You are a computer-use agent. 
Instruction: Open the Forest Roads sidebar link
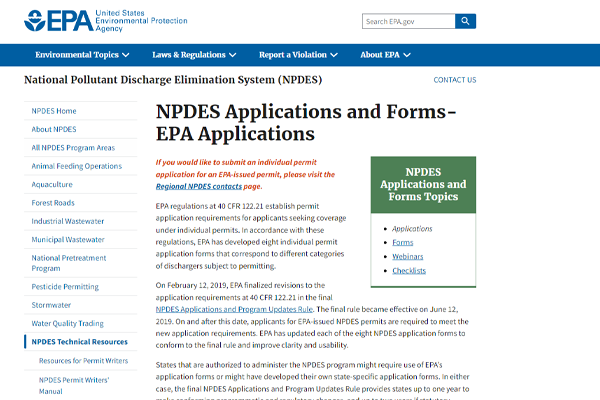point(53,203)
